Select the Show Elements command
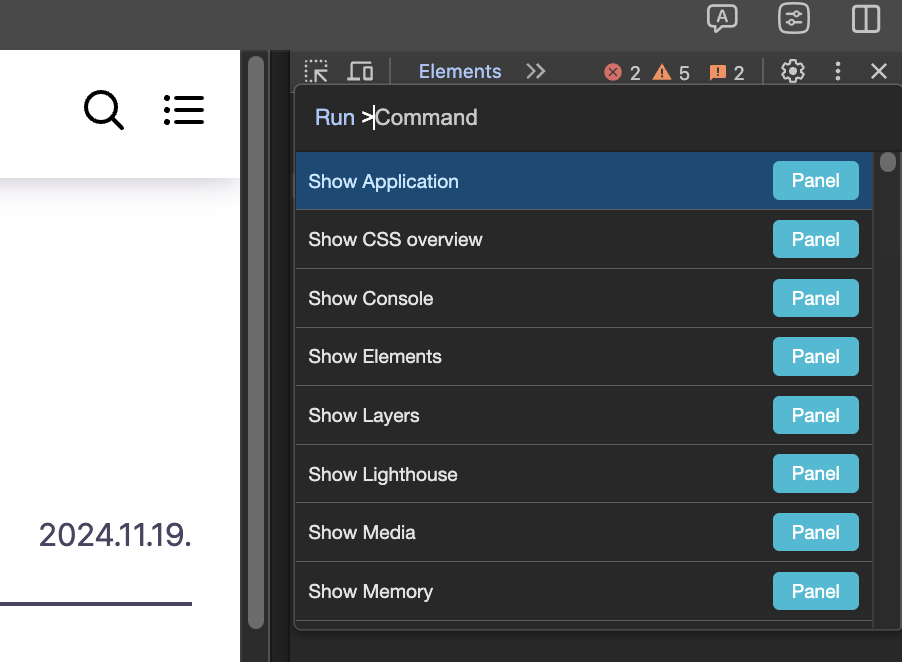 pyautogui.click(x=584, y=357)
